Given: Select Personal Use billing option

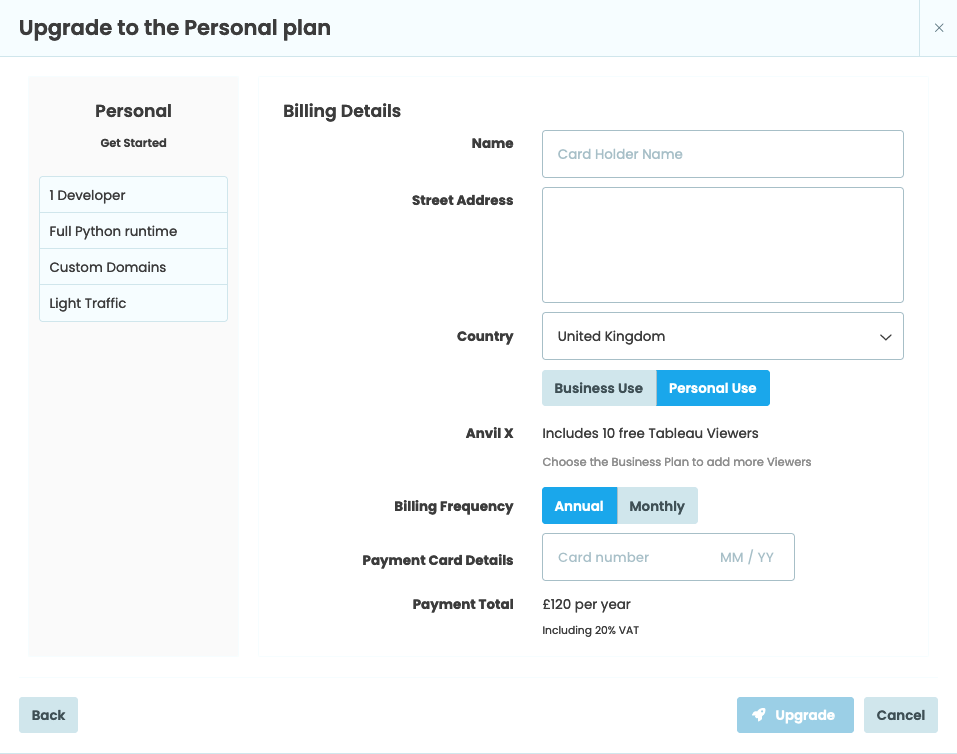Looking at the screenshot, I should pos(713,388).
